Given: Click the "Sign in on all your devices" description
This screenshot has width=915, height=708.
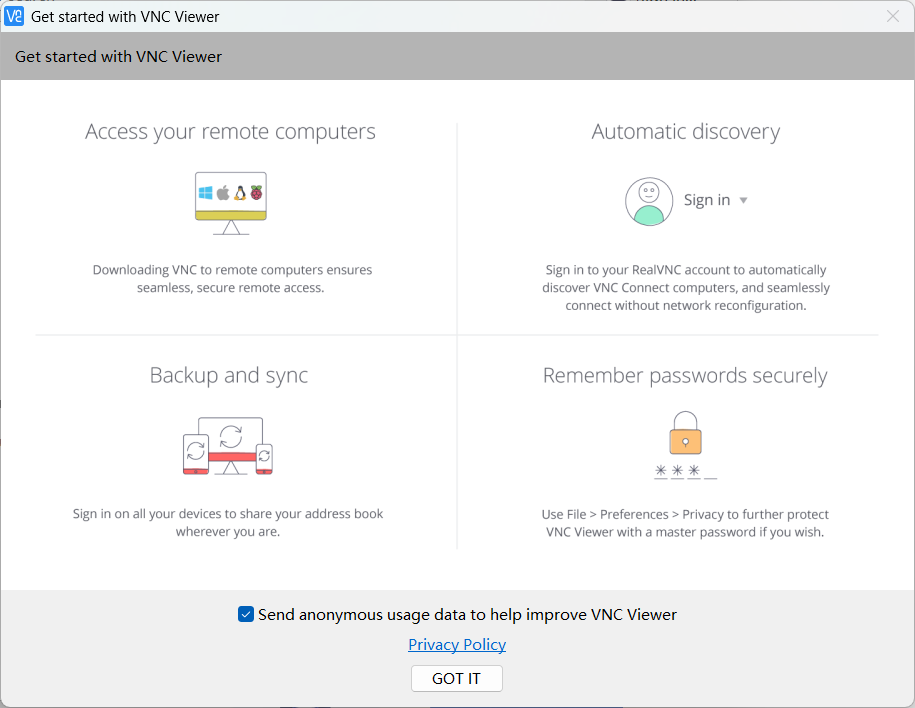Looking at the screenshot, I should [228, 522].
